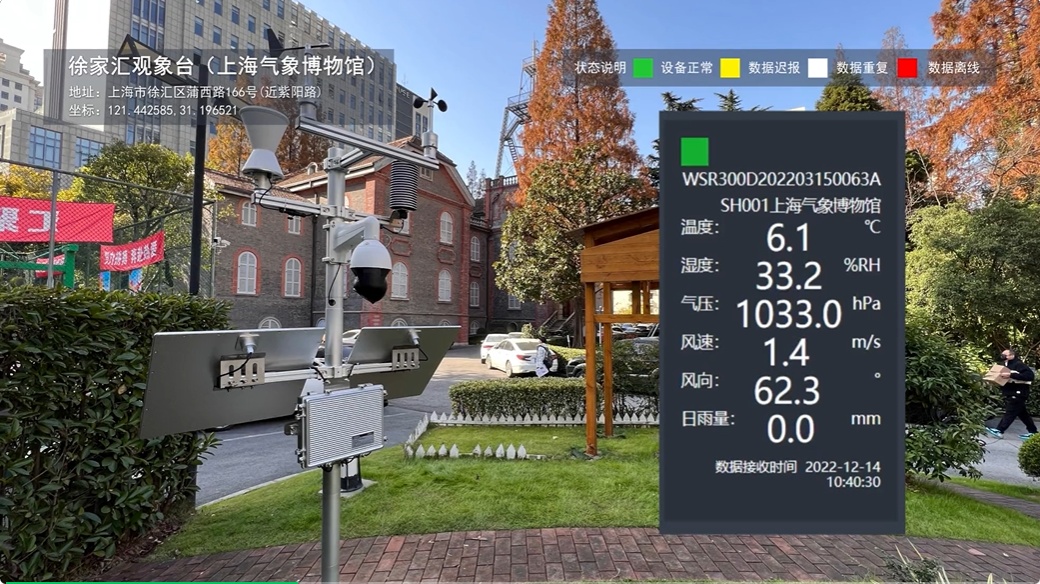Click the daily rainfall value 0.0
The image size is (1040, 584).
coord(790,429)
